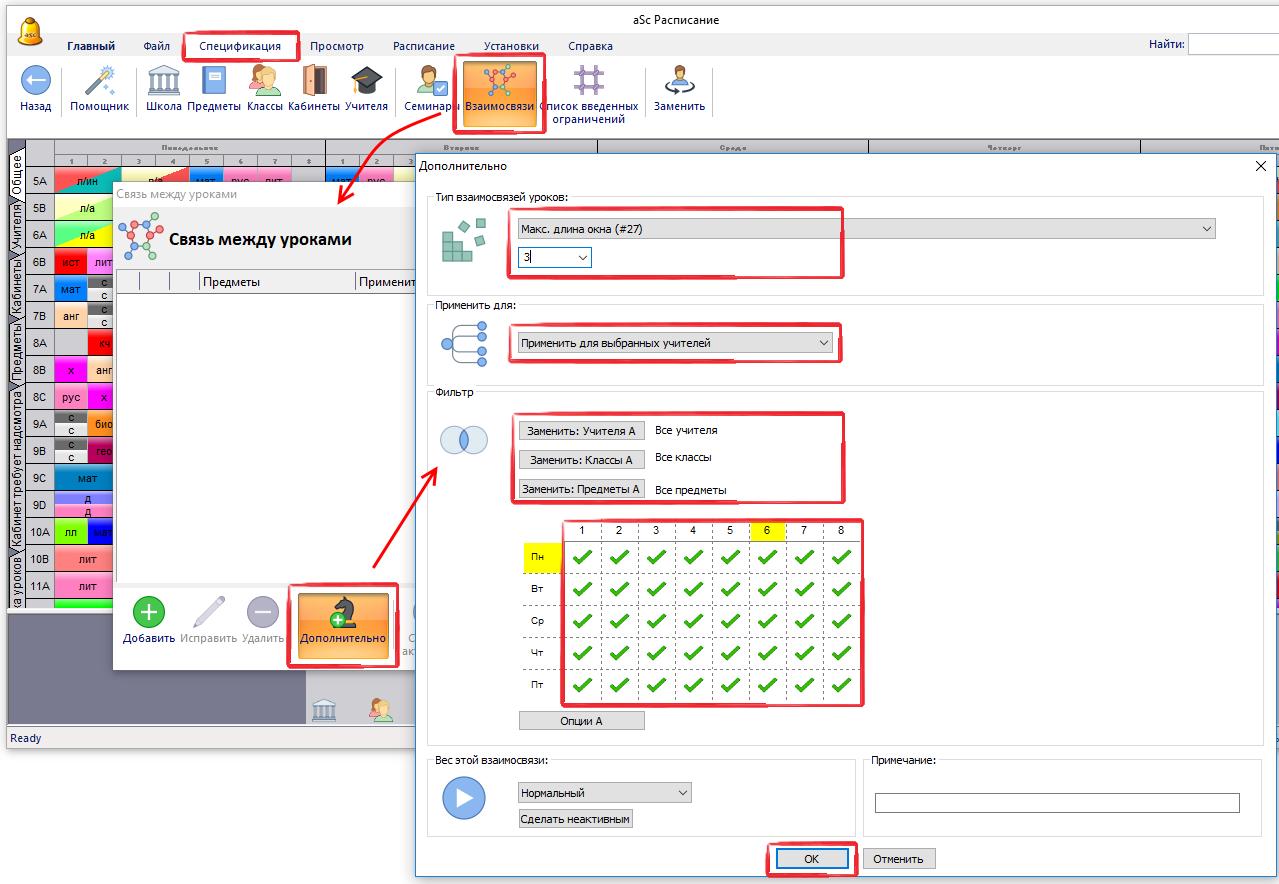The width and height of the screenshot is (1279, 884).
Task: Click the OK button
Action: pos(811,859)
